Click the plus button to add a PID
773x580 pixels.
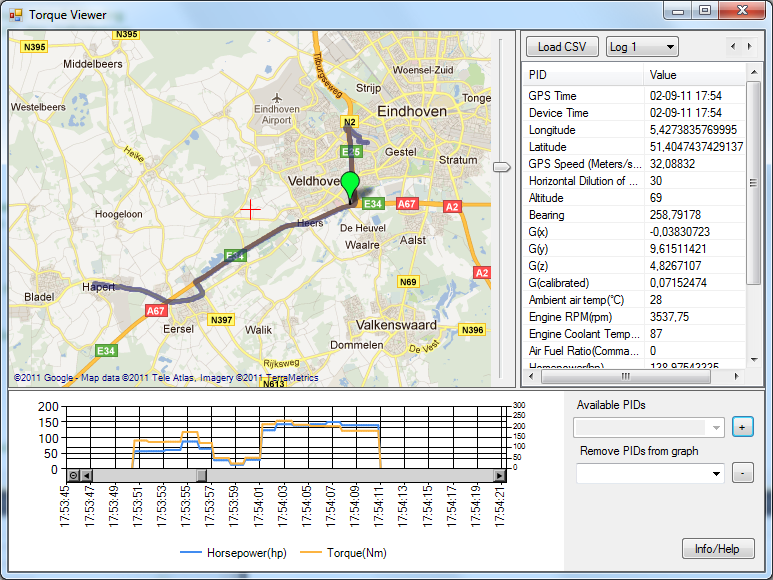point(742,427)
